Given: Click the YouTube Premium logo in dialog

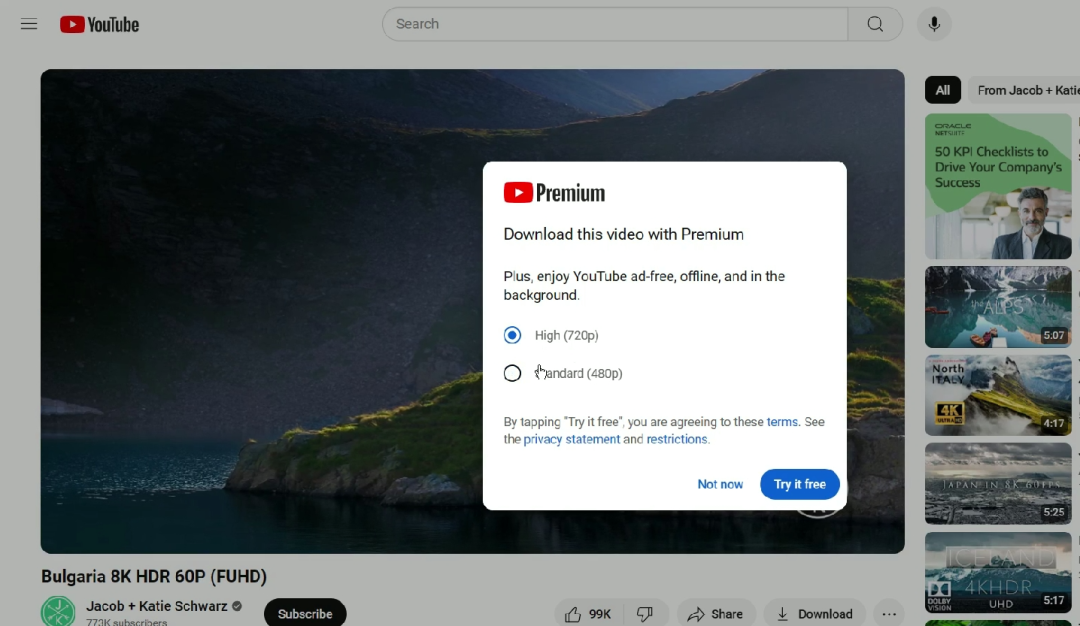Looking at the screenshot, I should [554, 193].
